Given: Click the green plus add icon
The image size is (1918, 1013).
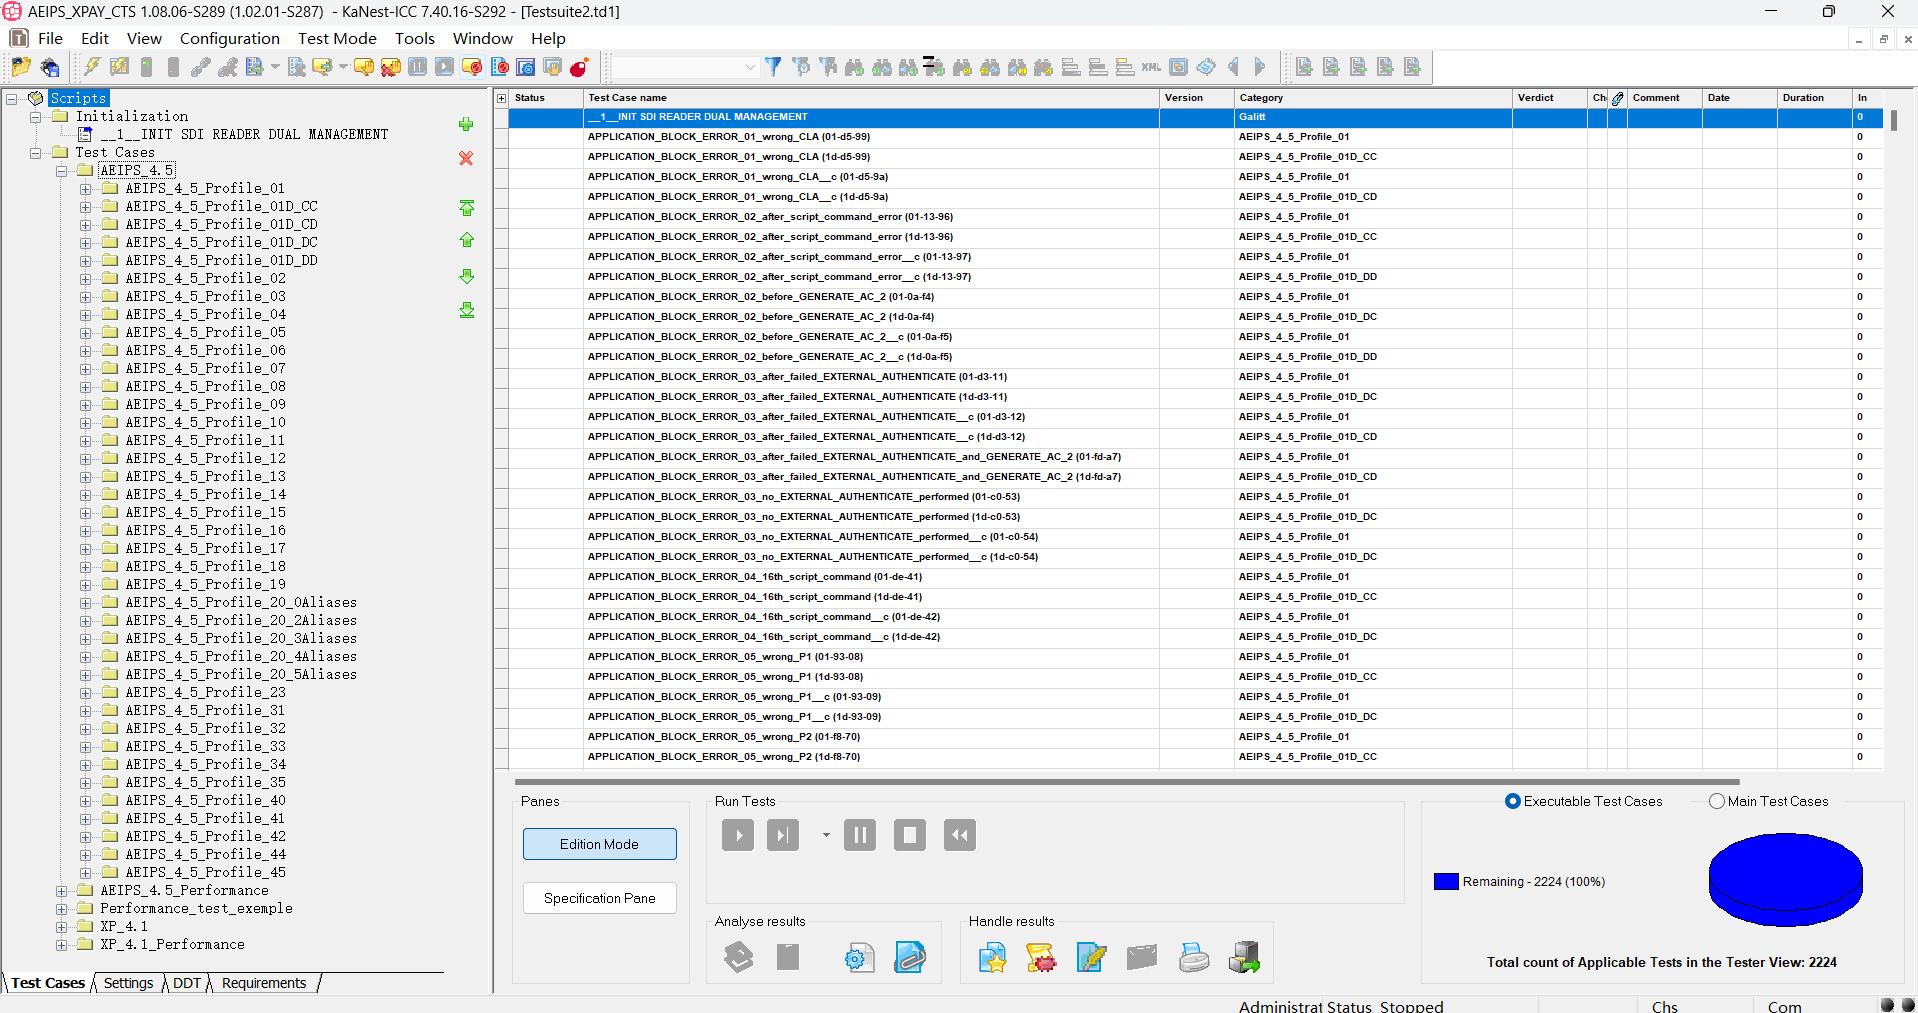Looking at the screenshot, I should tap(466, 125).
